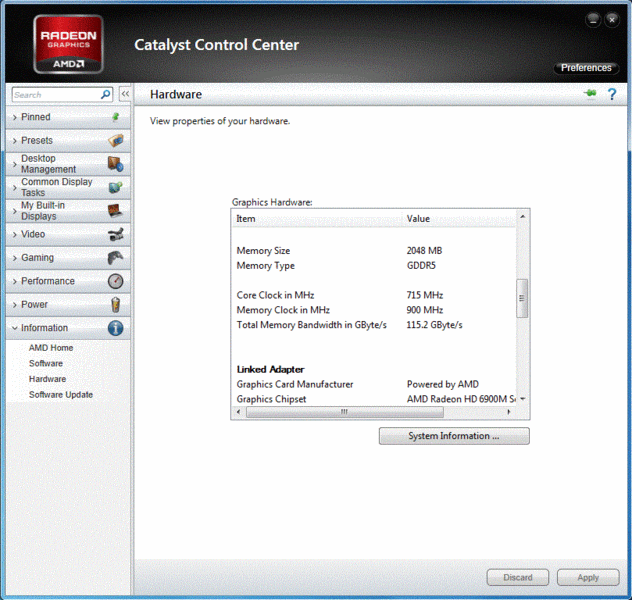This screenshot has width=632, height=600.
Task: Collapse the sidebar with double-arrow button
Action: (x=125, y=94)
